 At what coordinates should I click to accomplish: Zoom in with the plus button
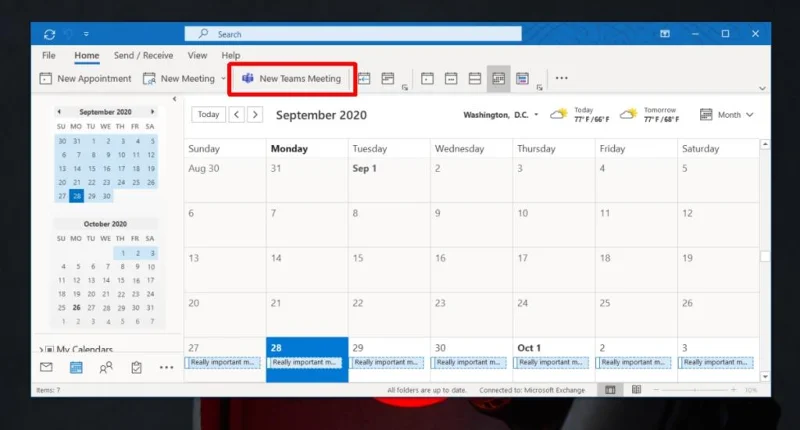pos(733,390)
